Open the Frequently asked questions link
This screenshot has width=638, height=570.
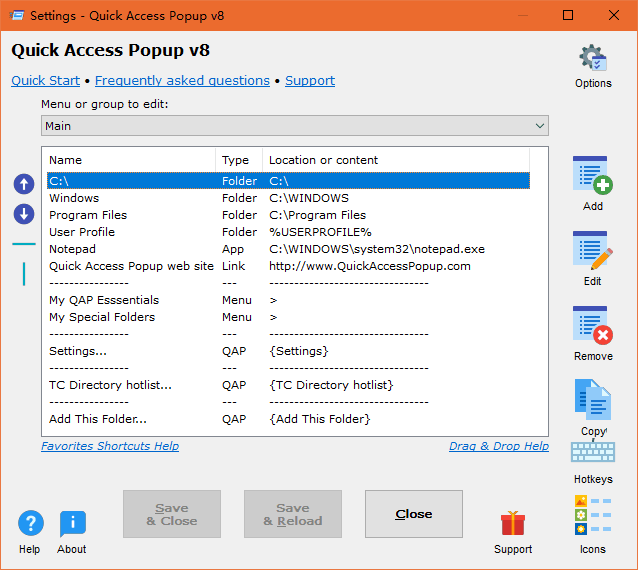[x=182, y=81]
